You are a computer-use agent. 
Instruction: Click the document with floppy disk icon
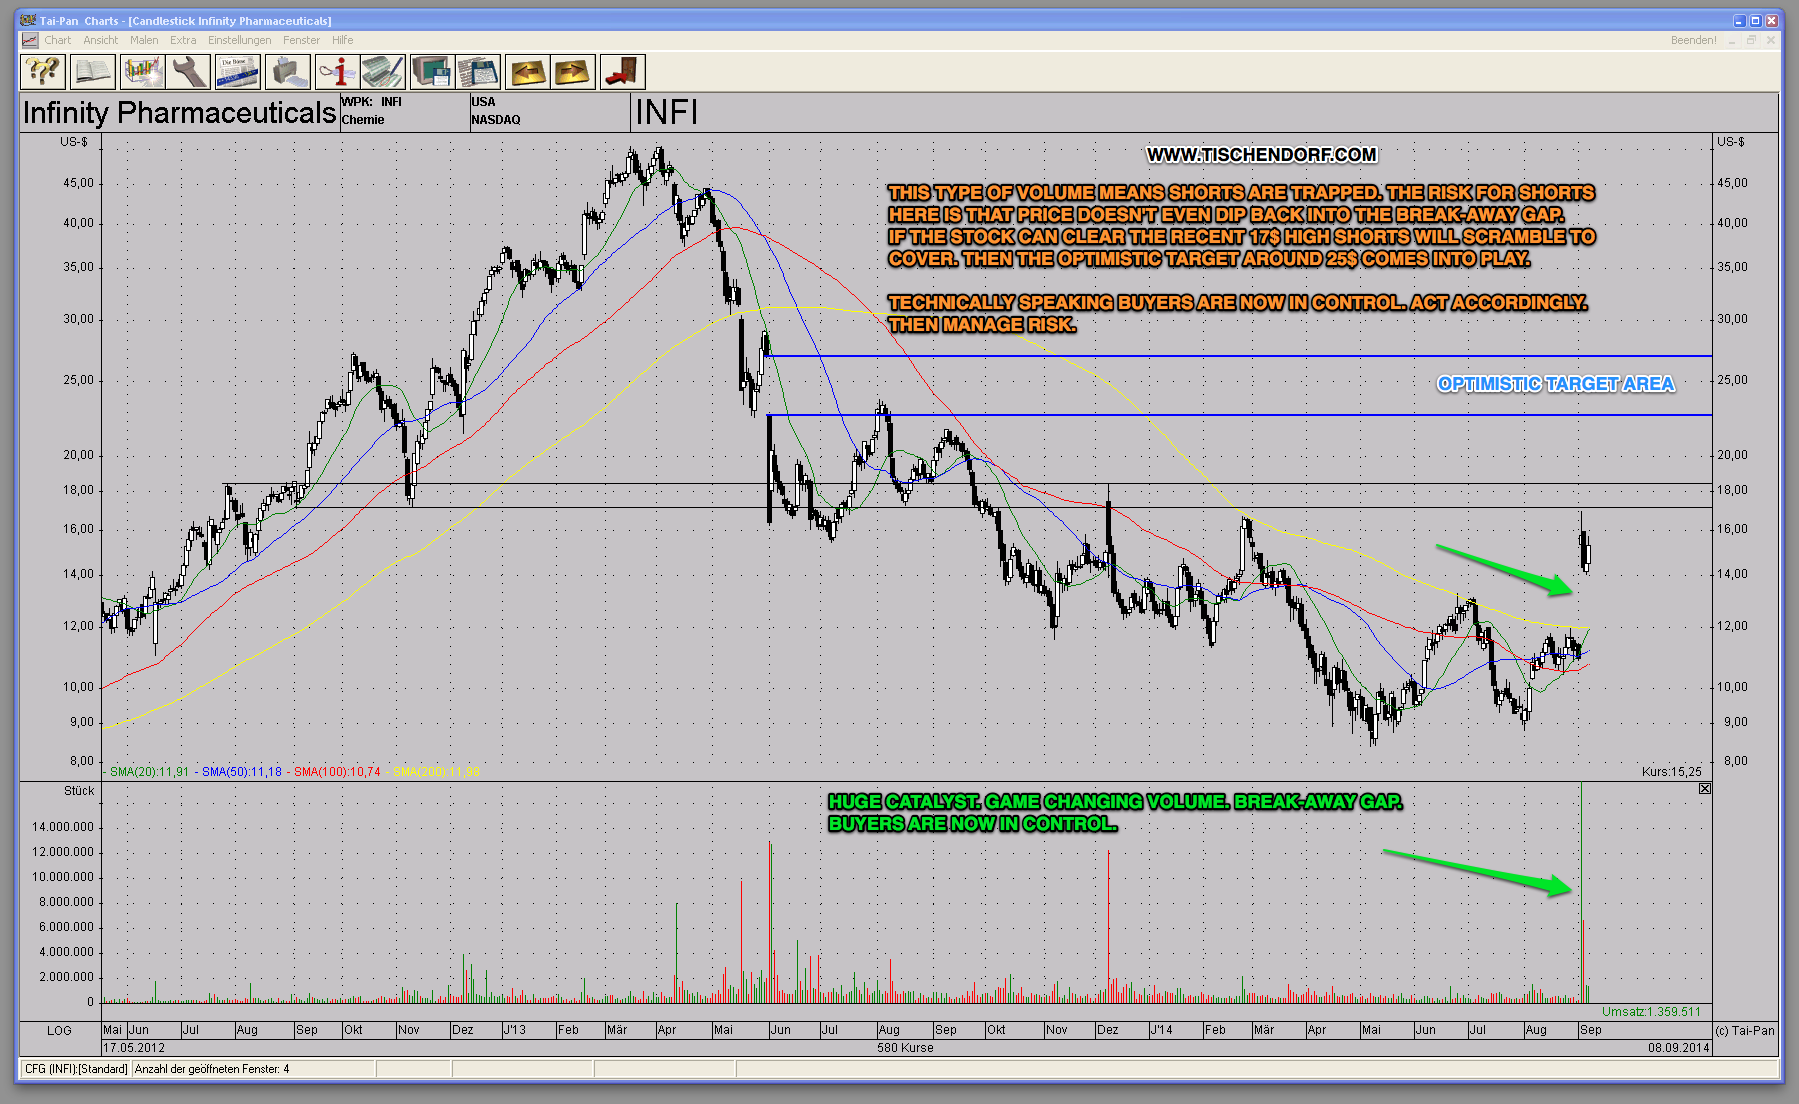point(478,72)
